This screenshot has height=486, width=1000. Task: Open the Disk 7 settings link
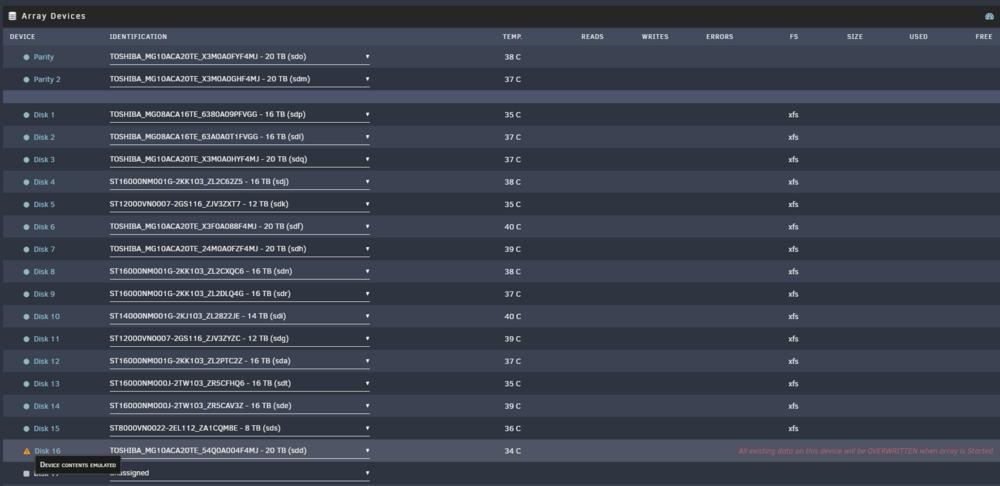(44, 249)
